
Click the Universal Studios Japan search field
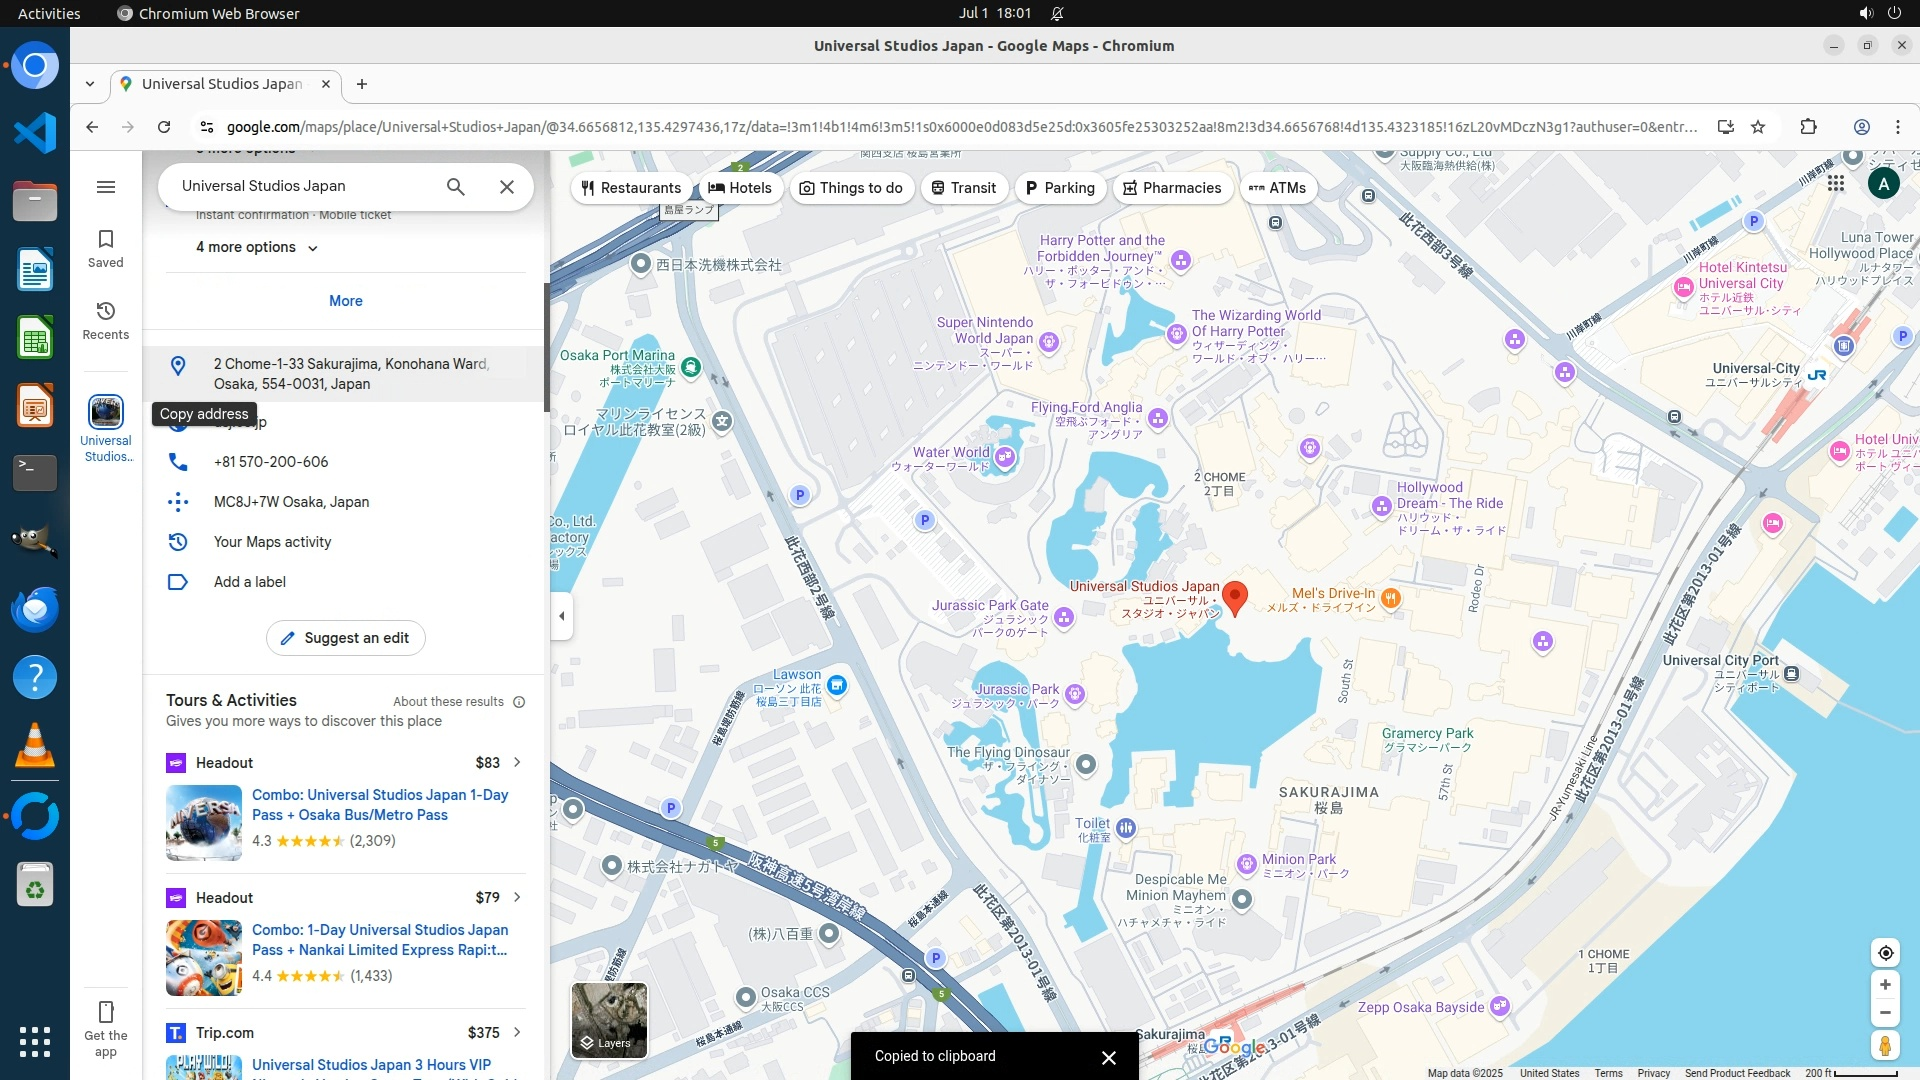click(300, 186)
